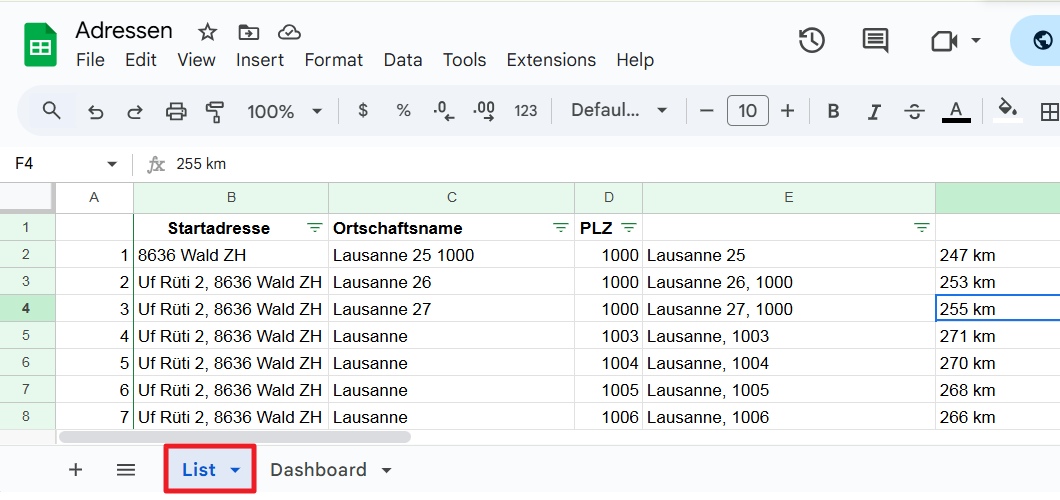Print the spreadsheet using printer icon

pyautogui.click(x=176, y=111)
